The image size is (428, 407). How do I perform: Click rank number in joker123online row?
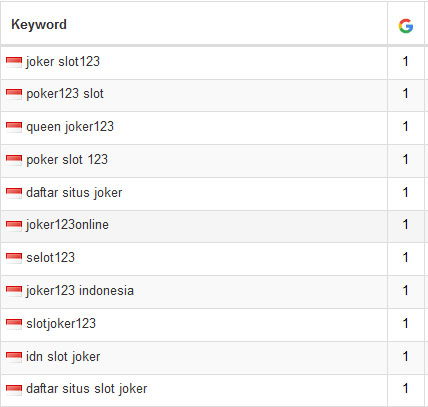[405, 225]
